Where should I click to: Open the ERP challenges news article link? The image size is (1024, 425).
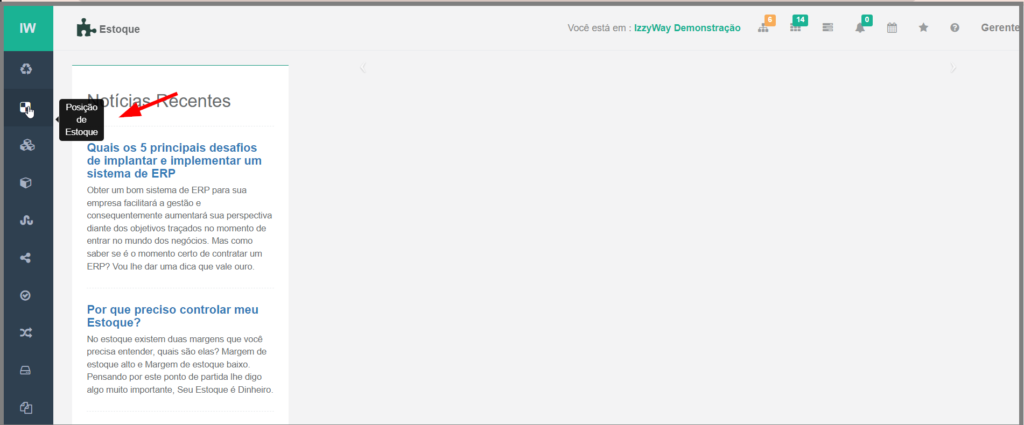click(x=174, y=160)
